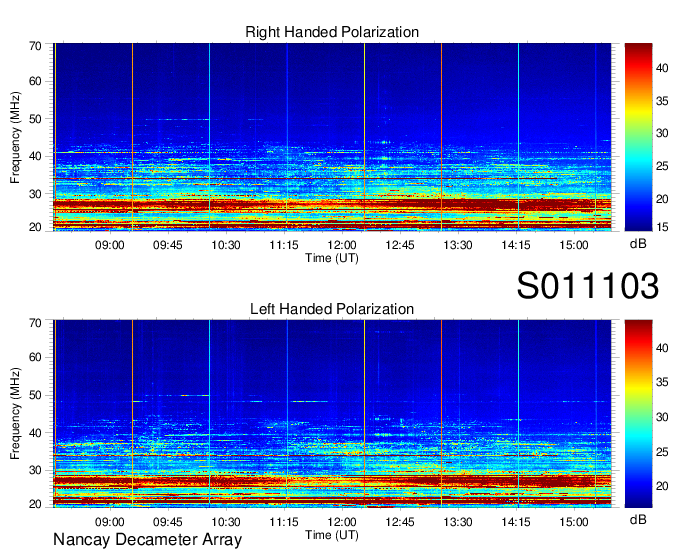The width and height of the screenshot is (680, 552).
Task: Click "11:15" tick on Right Handed time axis
Action: [284, 245]
